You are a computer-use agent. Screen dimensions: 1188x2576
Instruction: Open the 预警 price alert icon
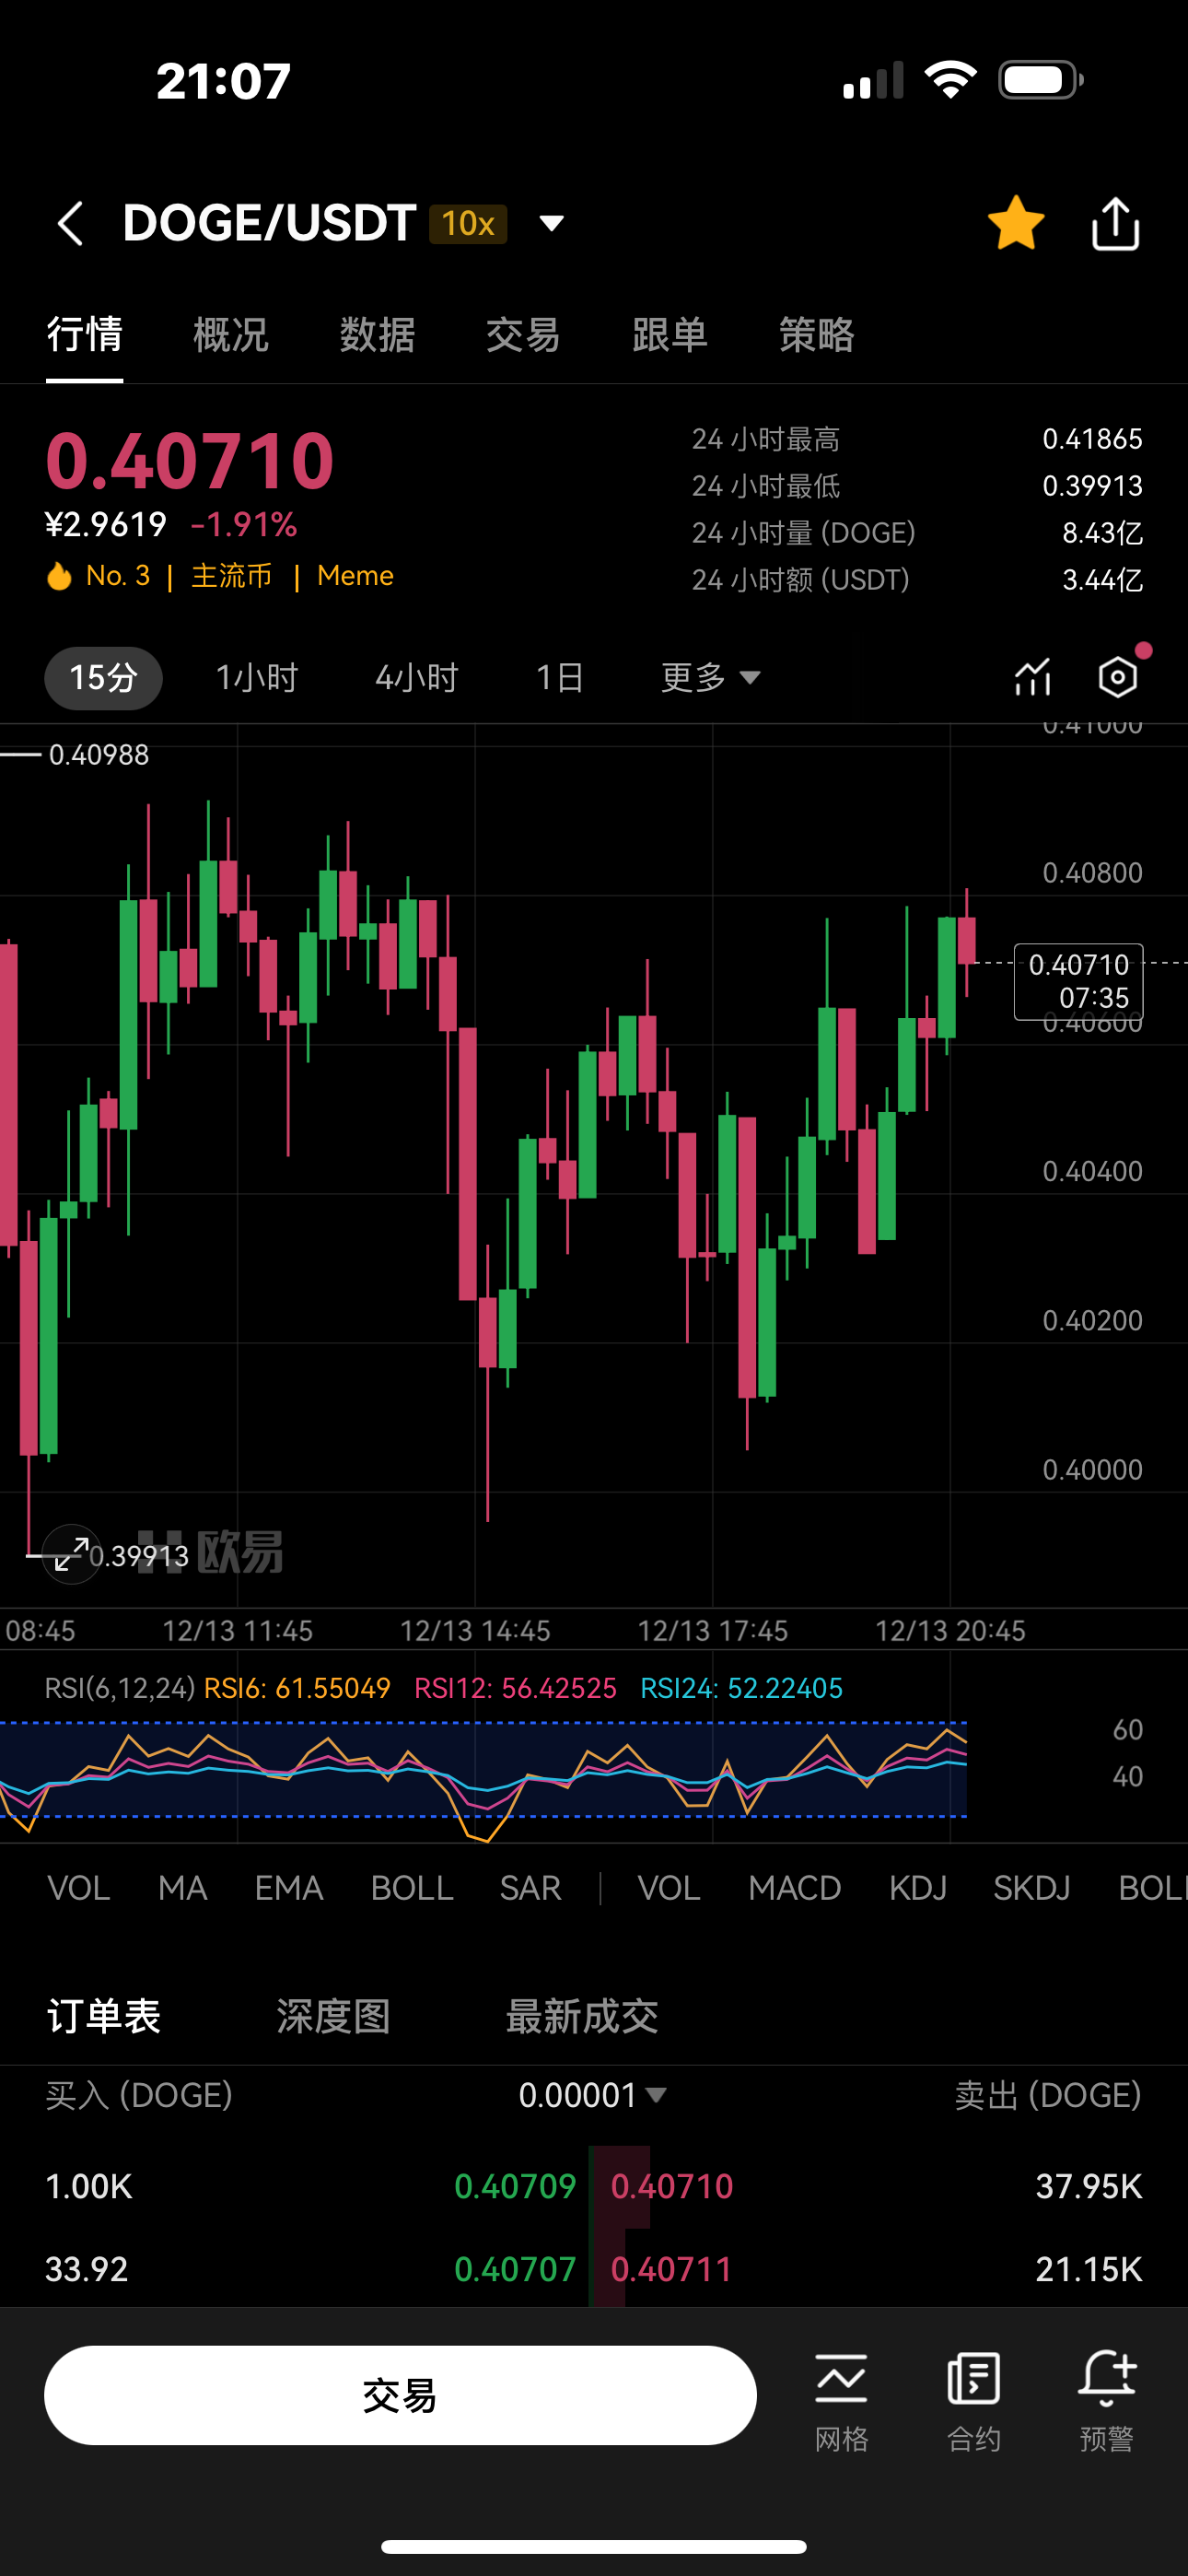(1107, 2402)
